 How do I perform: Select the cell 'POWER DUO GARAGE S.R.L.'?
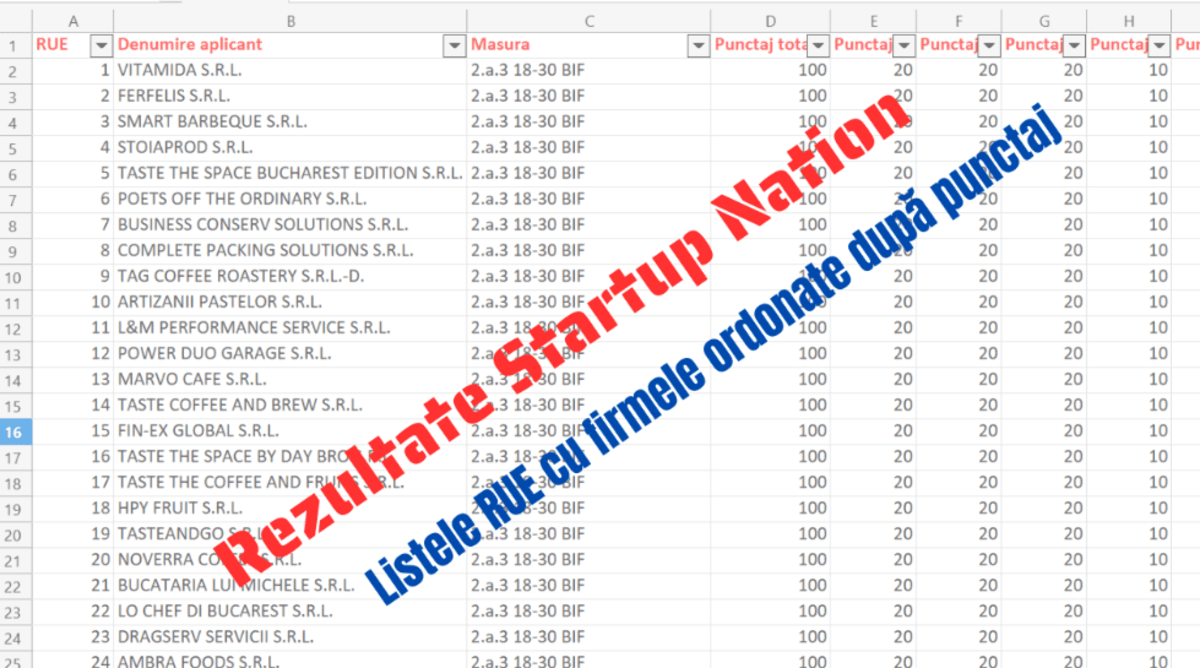pos(291,353)
